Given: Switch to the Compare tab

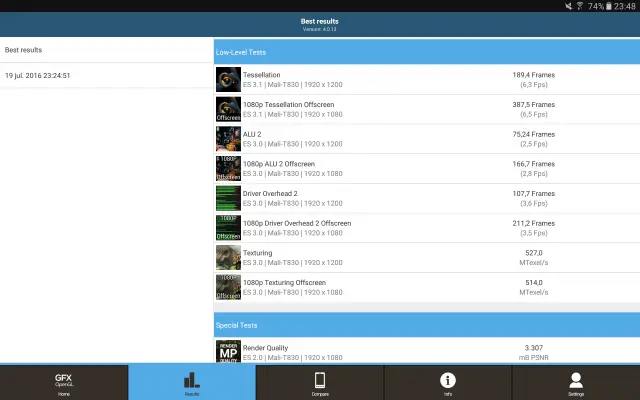Looking at the screenshot, I should [x=320, y=383].
